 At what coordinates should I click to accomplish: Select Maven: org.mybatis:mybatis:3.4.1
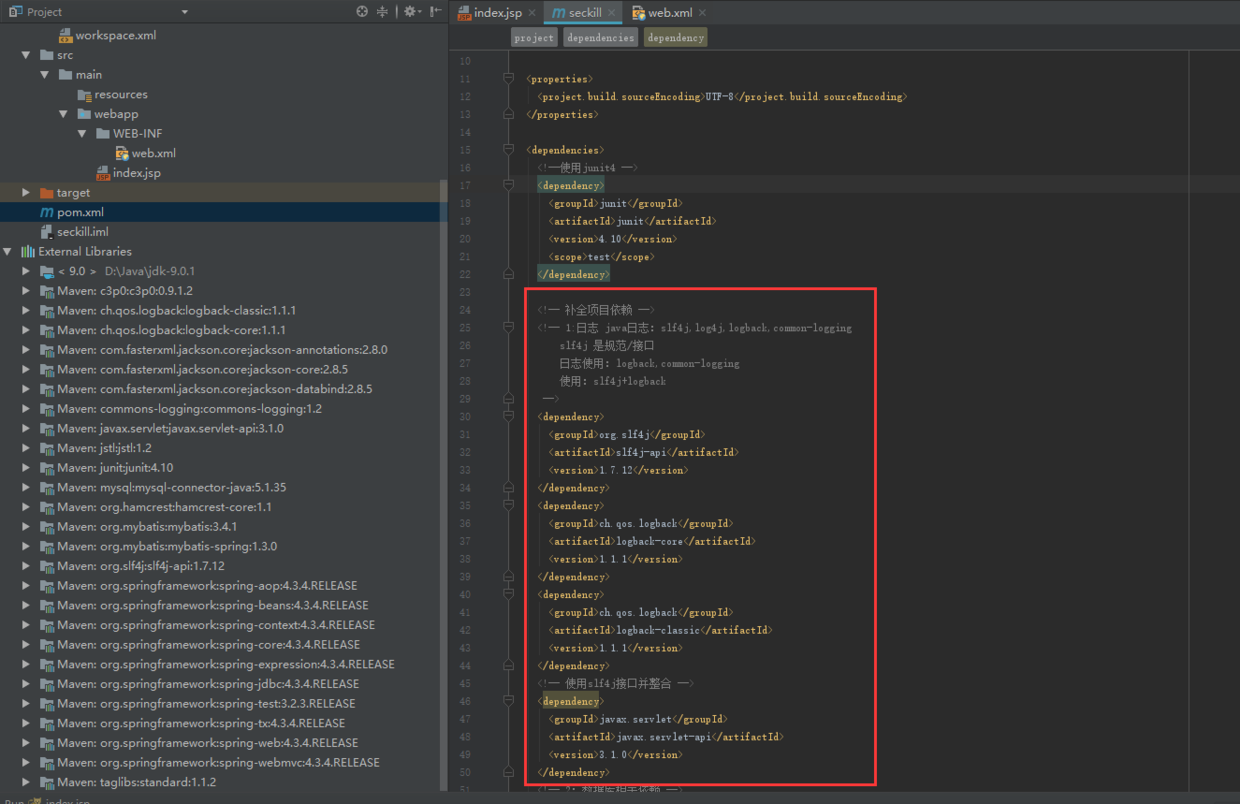147,527
